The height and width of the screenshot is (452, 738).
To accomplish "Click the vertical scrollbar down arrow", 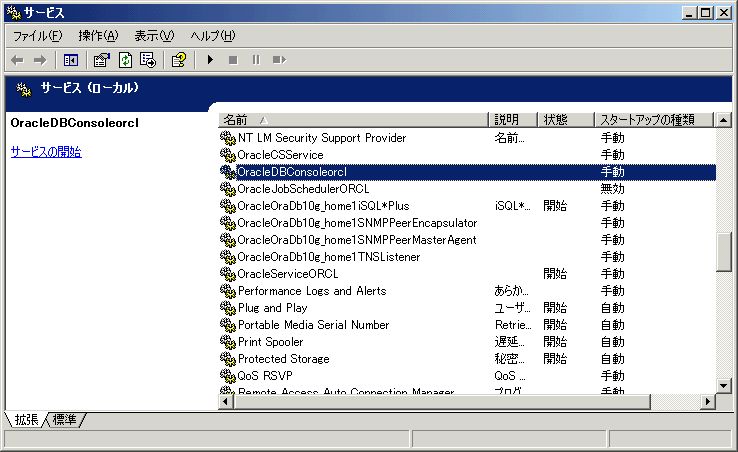I will [723, 386].
